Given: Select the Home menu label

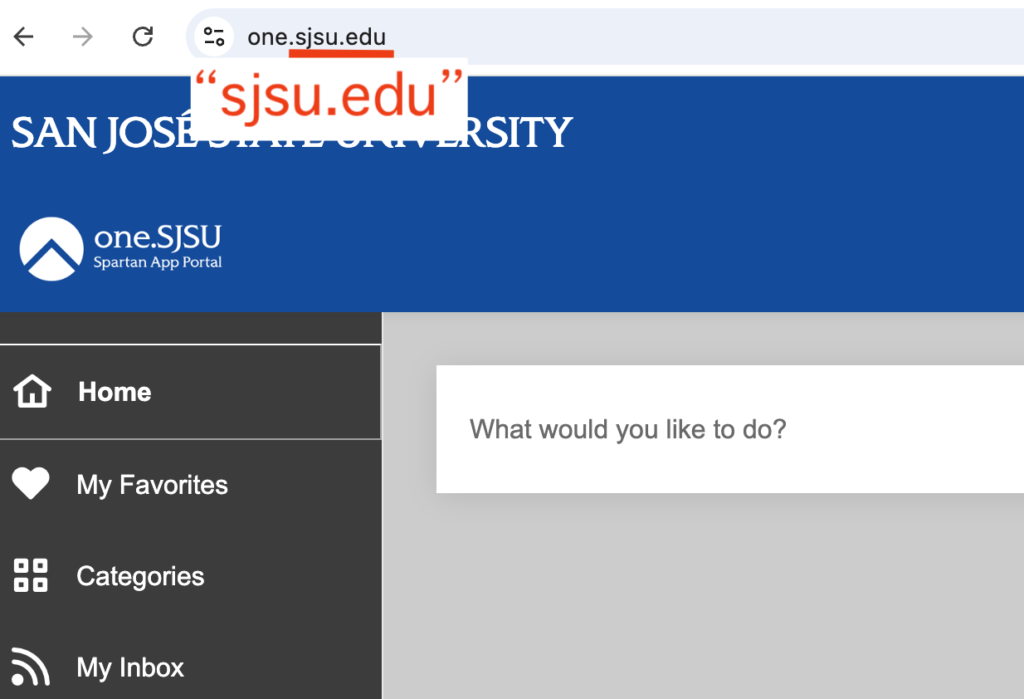Looking at the screenshot, I should (115, 392).
